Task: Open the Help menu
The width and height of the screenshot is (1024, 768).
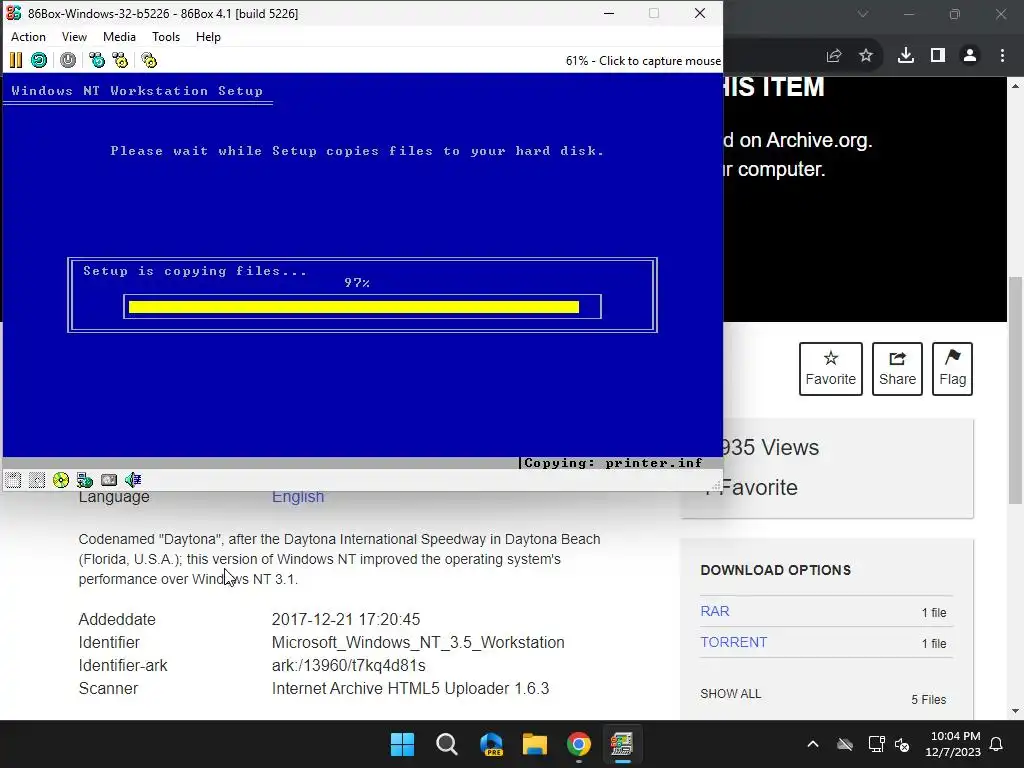Action: (x=208, y=37)
